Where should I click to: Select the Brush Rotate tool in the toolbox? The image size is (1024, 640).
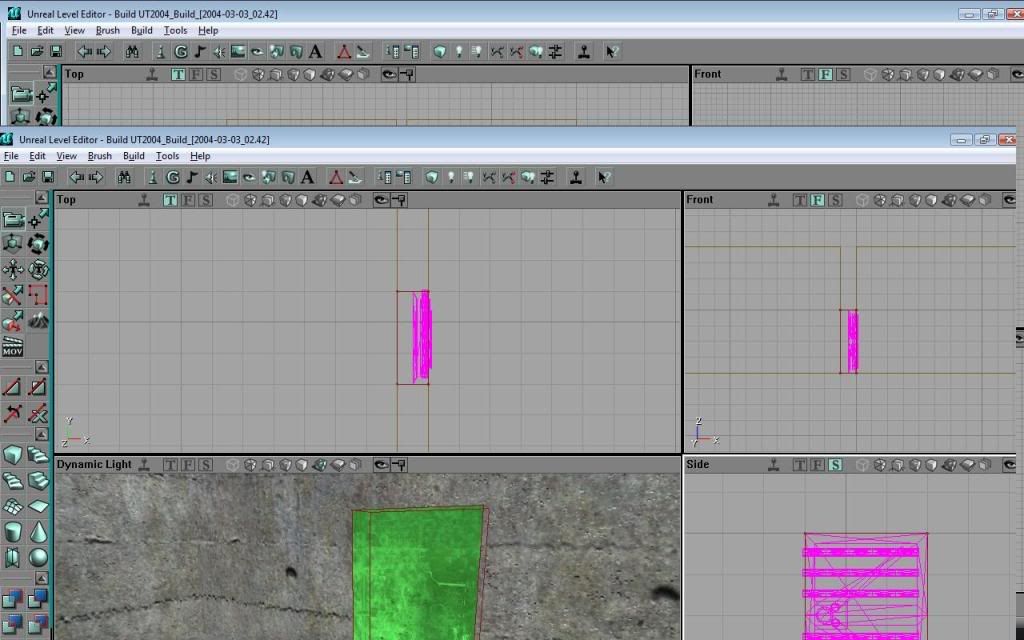tap(38, 243)
